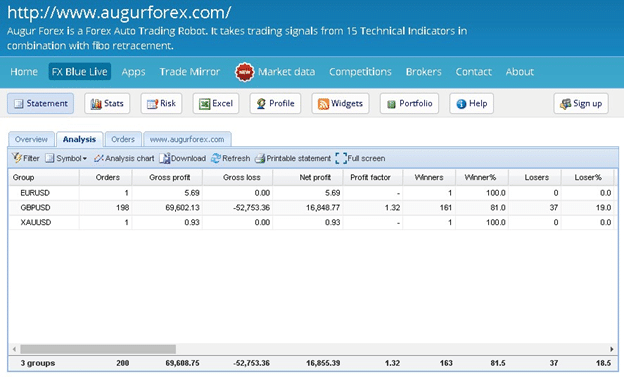Go to Home in navigation
This screenshot has width=624, height=377.
click(24, 72)
